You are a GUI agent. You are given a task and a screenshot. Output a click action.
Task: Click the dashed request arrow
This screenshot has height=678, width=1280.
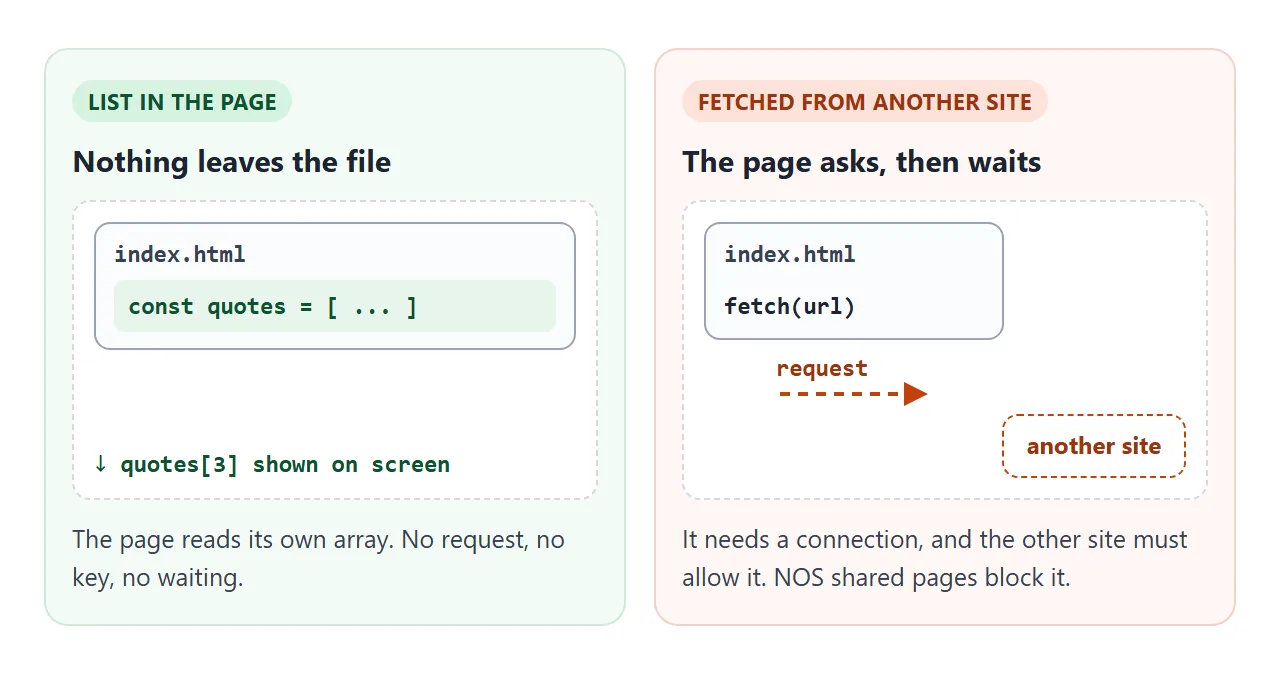(853, 394)
